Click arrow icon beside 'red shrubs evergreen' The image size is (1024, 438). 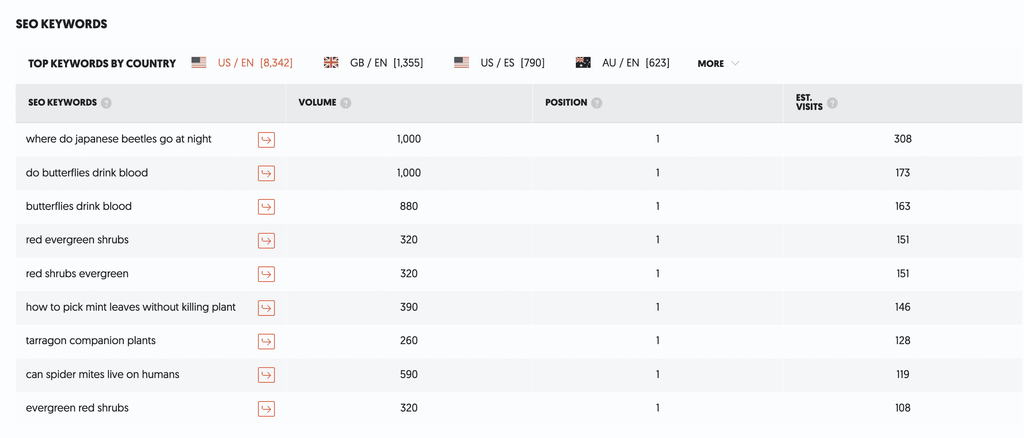pos(266,274)
